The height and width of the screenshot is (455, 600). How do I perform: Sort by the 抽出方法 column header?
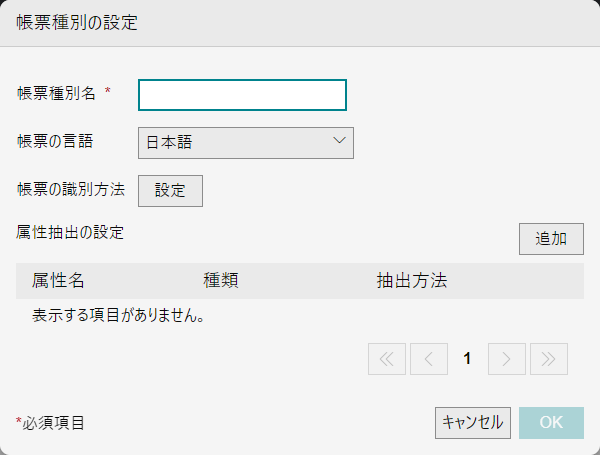click(x=412, y=281)
